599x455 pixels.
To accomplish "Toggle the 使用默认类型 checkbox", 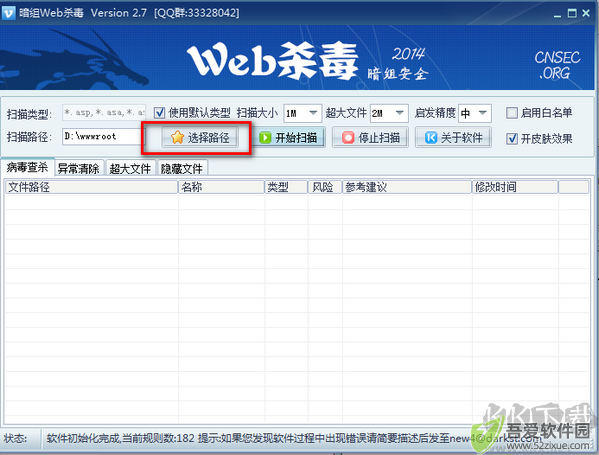I will click(159, 113).
